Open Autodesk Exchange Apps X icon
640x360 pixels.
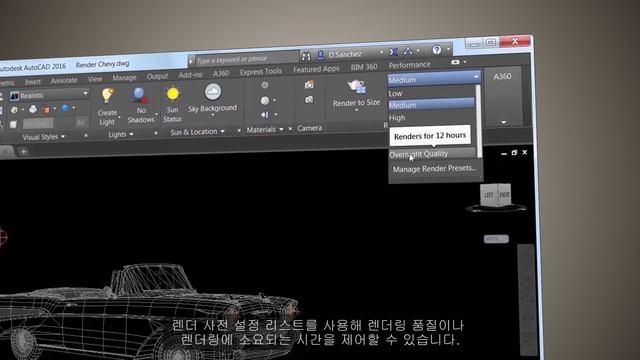coord(393,52)
